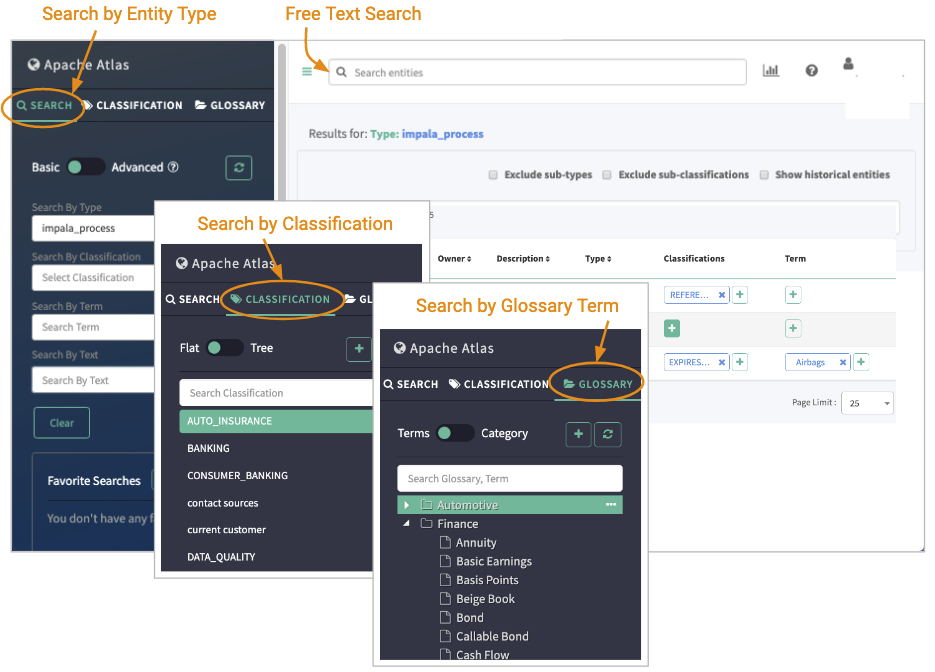
Task: Toggle Basic to Advanced search
Action: (86, 167)
